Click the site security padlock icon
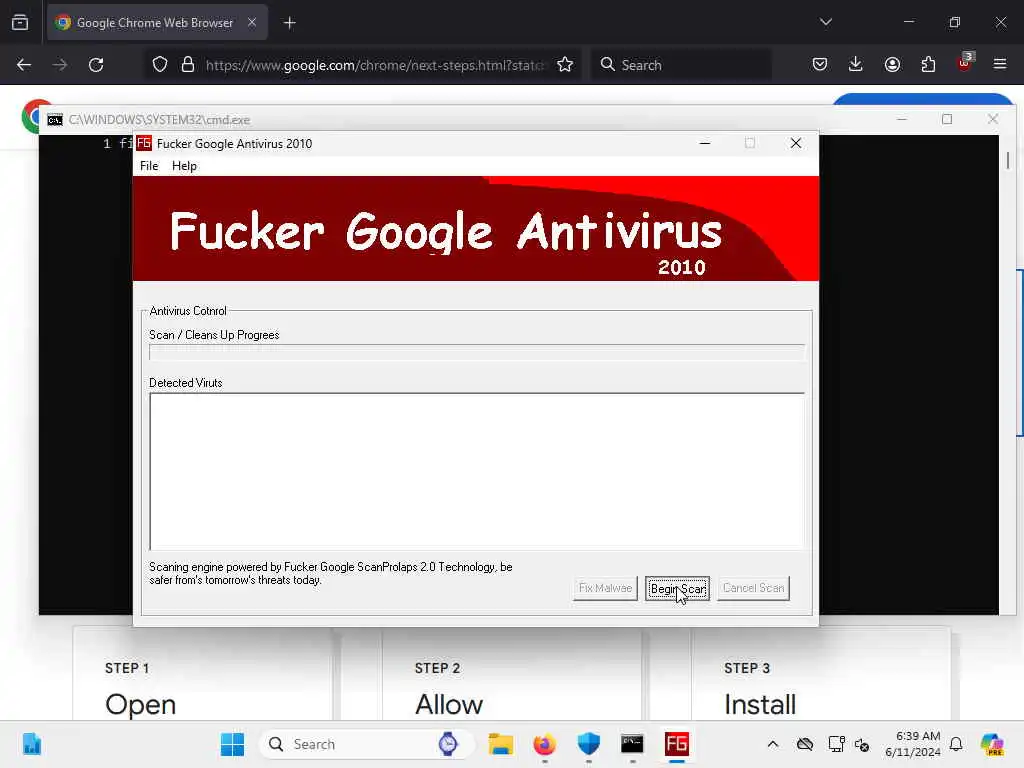Screen dimensions: 1024x768 (188, 65)
